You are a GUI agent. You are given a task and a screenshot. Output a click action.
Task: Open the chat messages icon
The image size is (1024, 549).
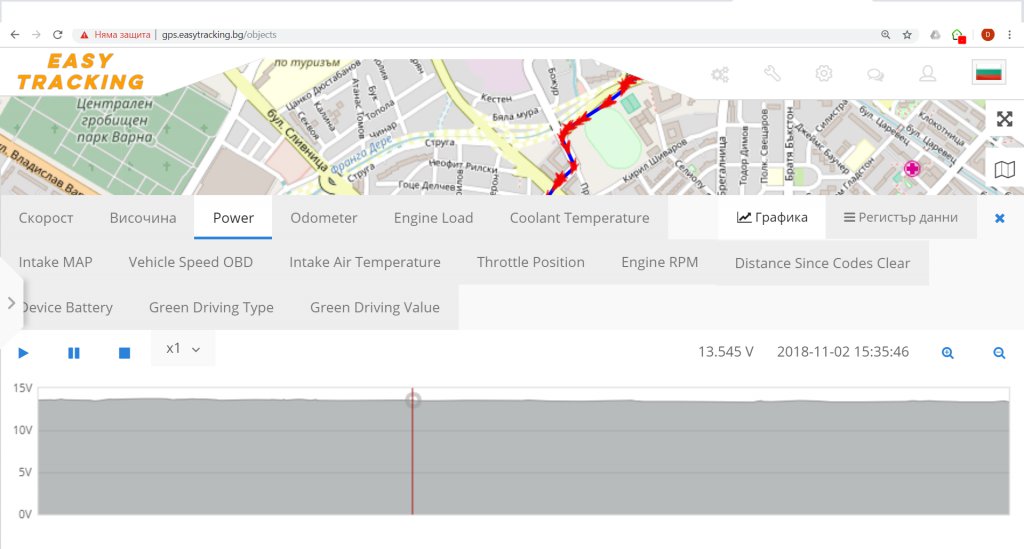pyautogui.click(x=875, y=73)
